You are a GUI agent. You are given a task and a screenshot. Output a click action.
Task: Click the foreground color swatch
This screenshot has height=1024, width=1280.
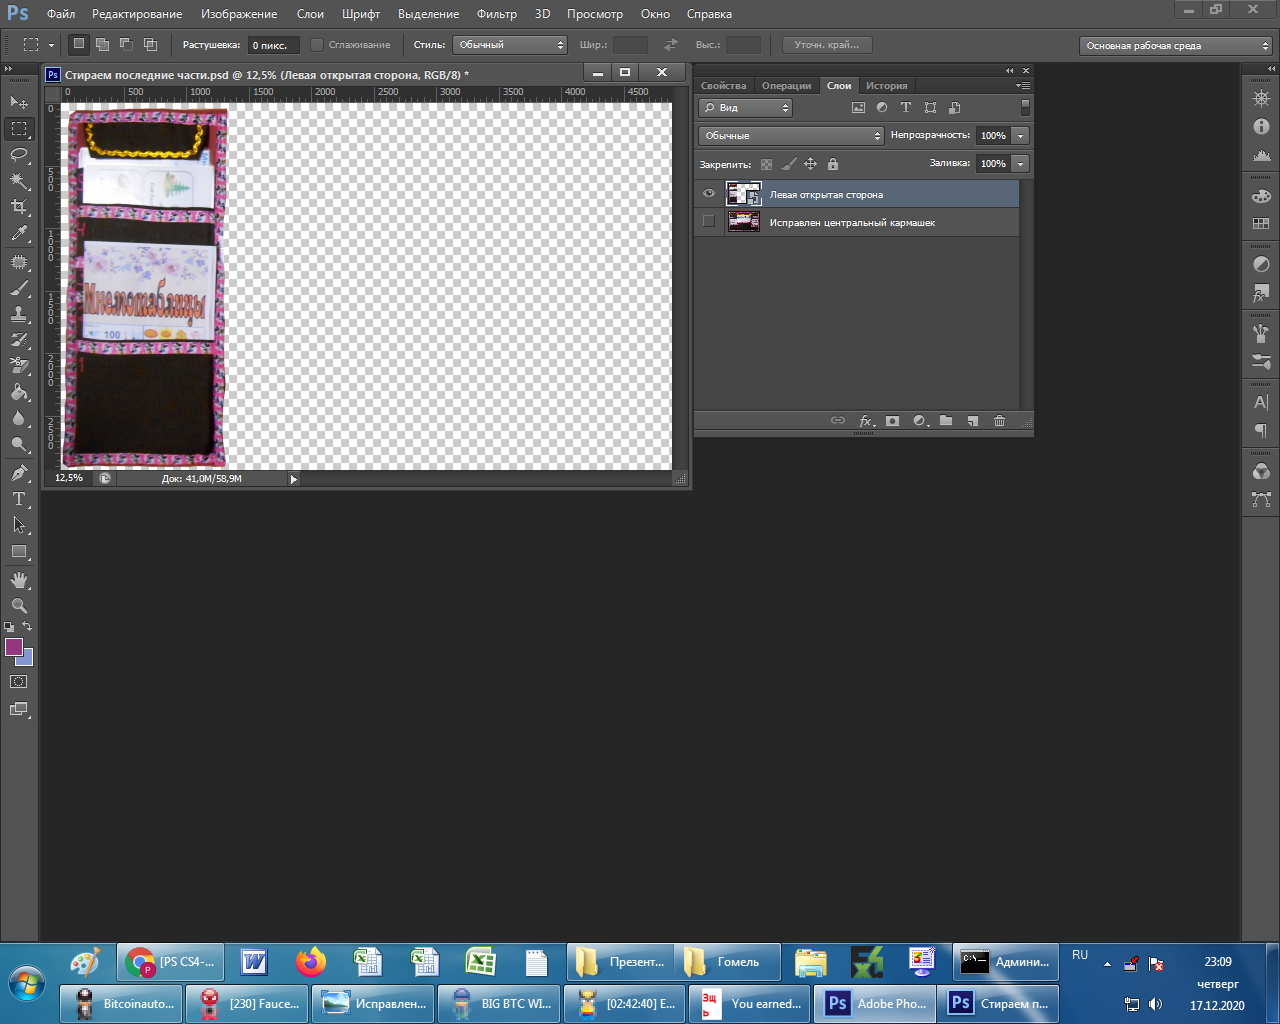(x=14, y=647)
